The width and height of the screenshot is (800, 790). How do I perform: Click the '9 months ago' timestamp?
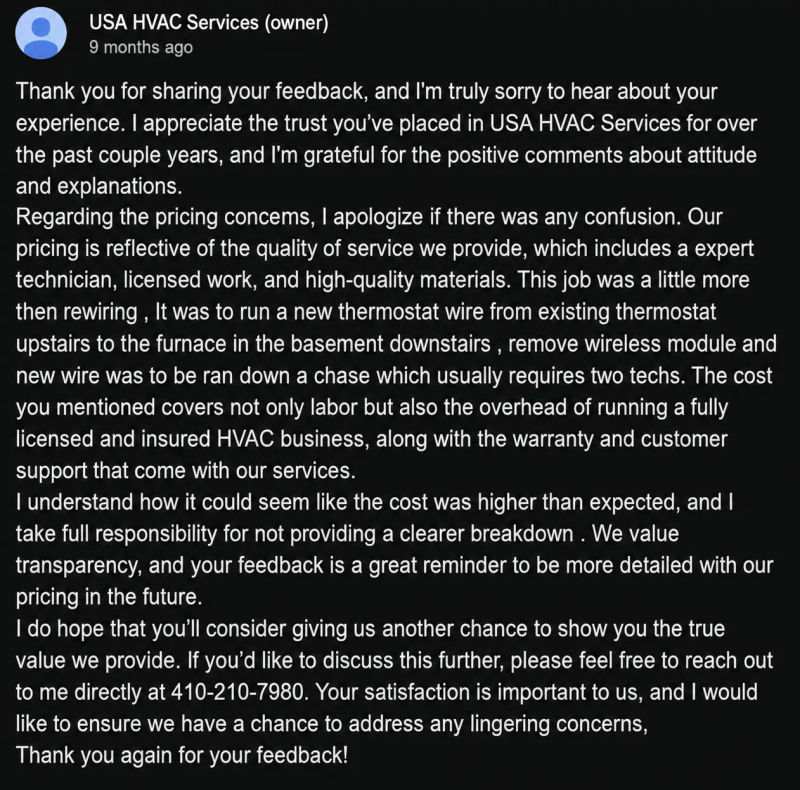(x=141, y=47)
